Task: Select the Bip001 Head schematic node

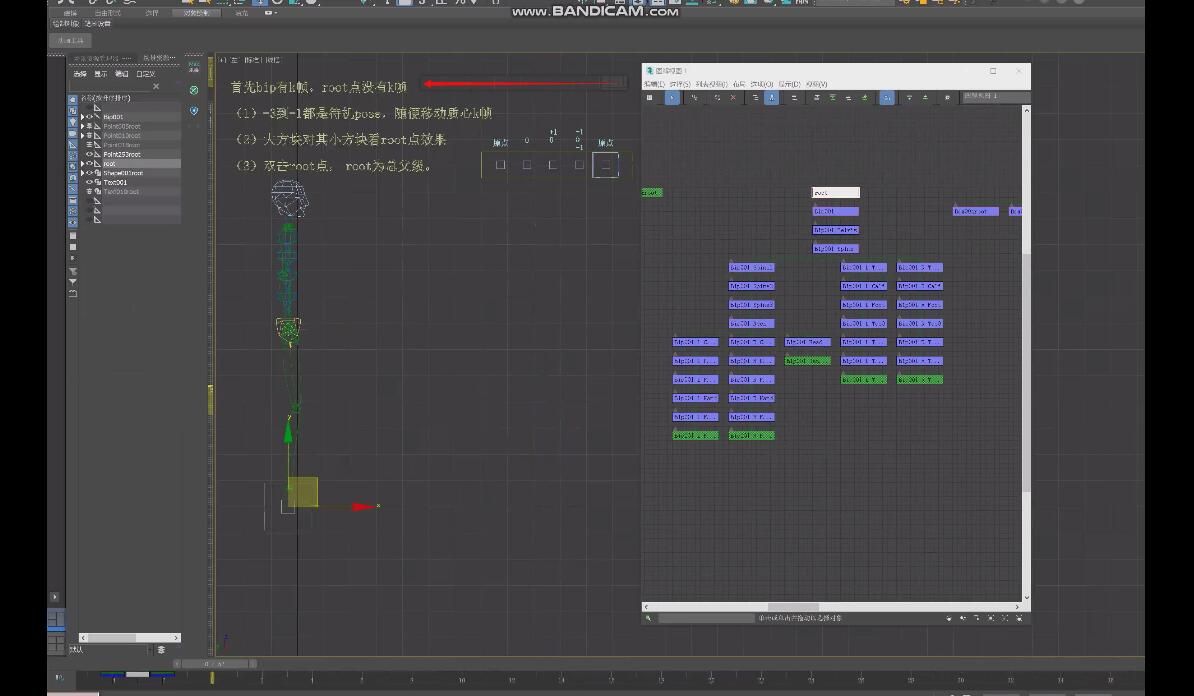Action: coord(807,342)
